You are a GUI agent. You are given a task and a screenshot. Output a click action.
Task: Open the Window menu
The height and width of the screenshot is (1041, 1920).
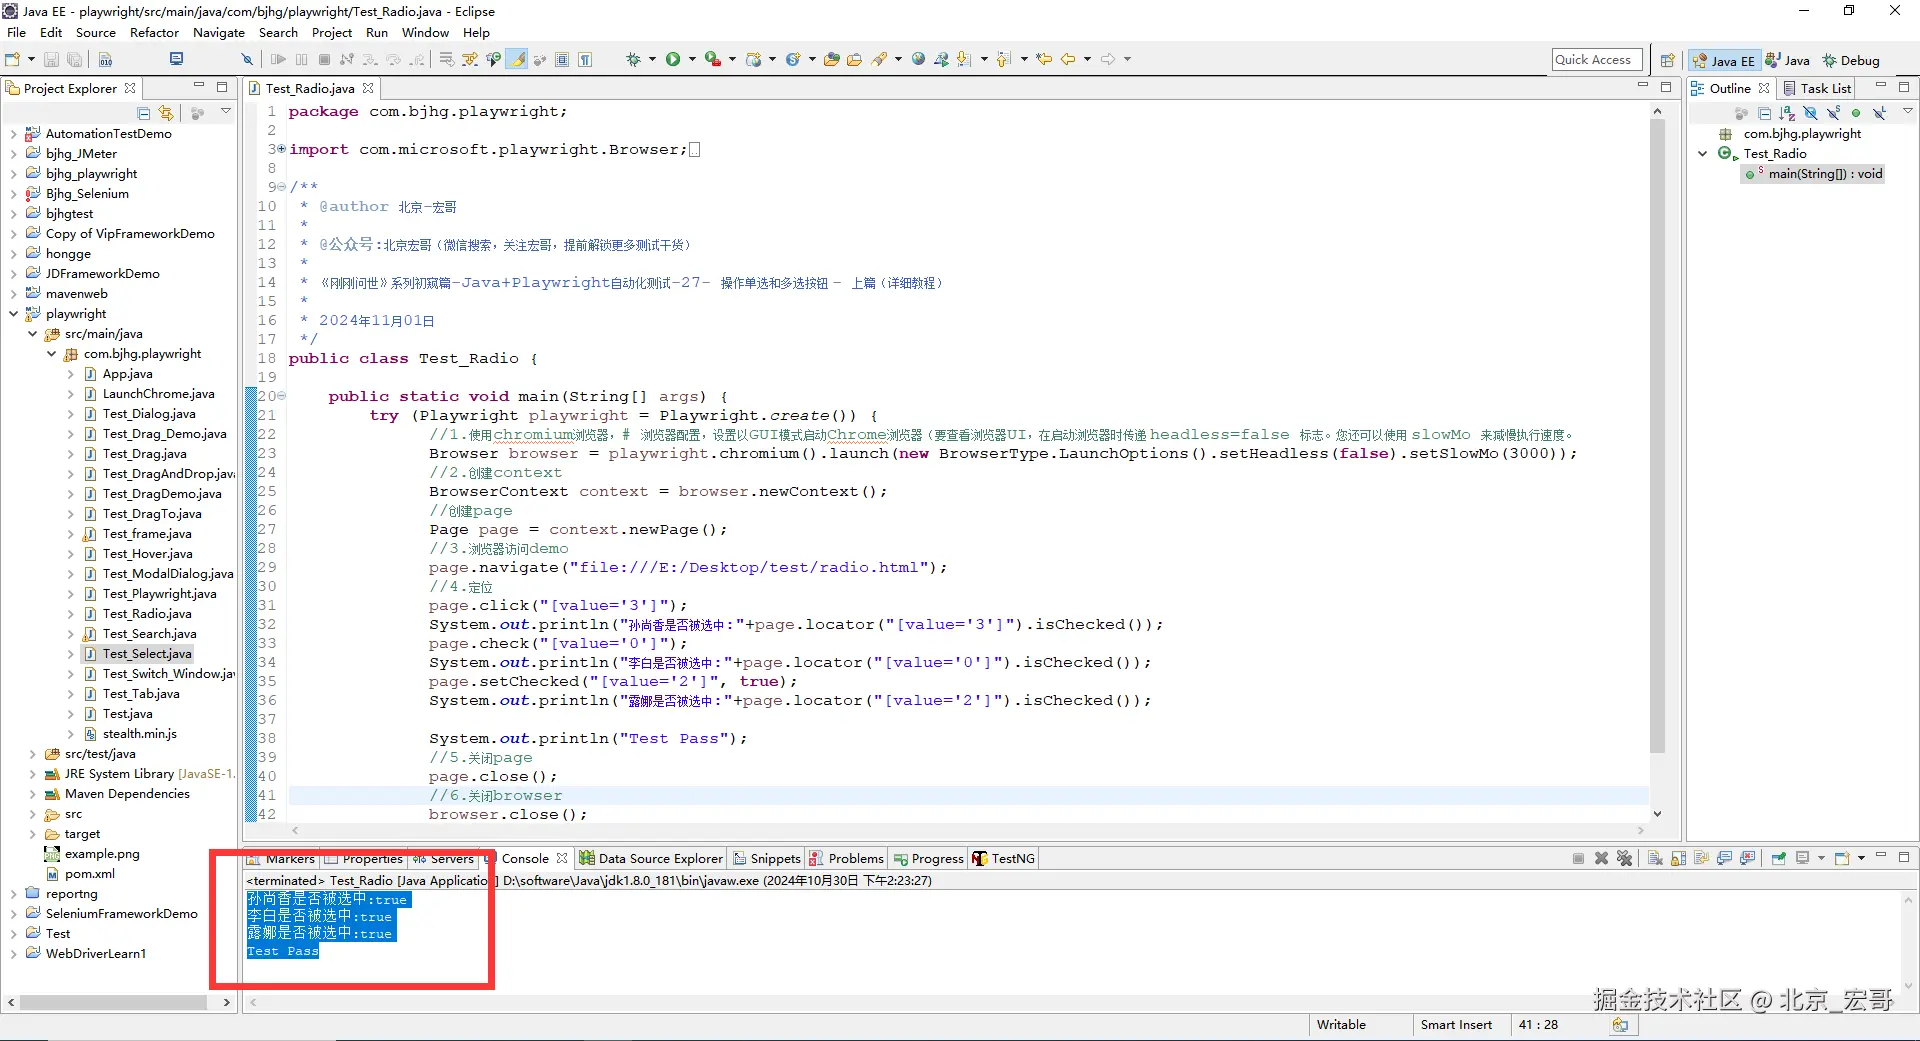click(425, 33)
